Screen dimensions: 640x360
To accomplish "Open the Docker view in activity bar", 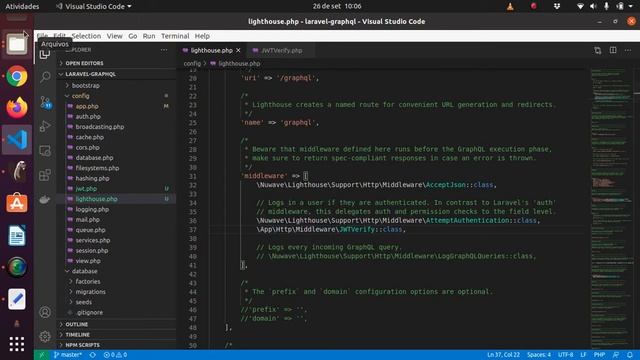I will (x=45, y=199).
